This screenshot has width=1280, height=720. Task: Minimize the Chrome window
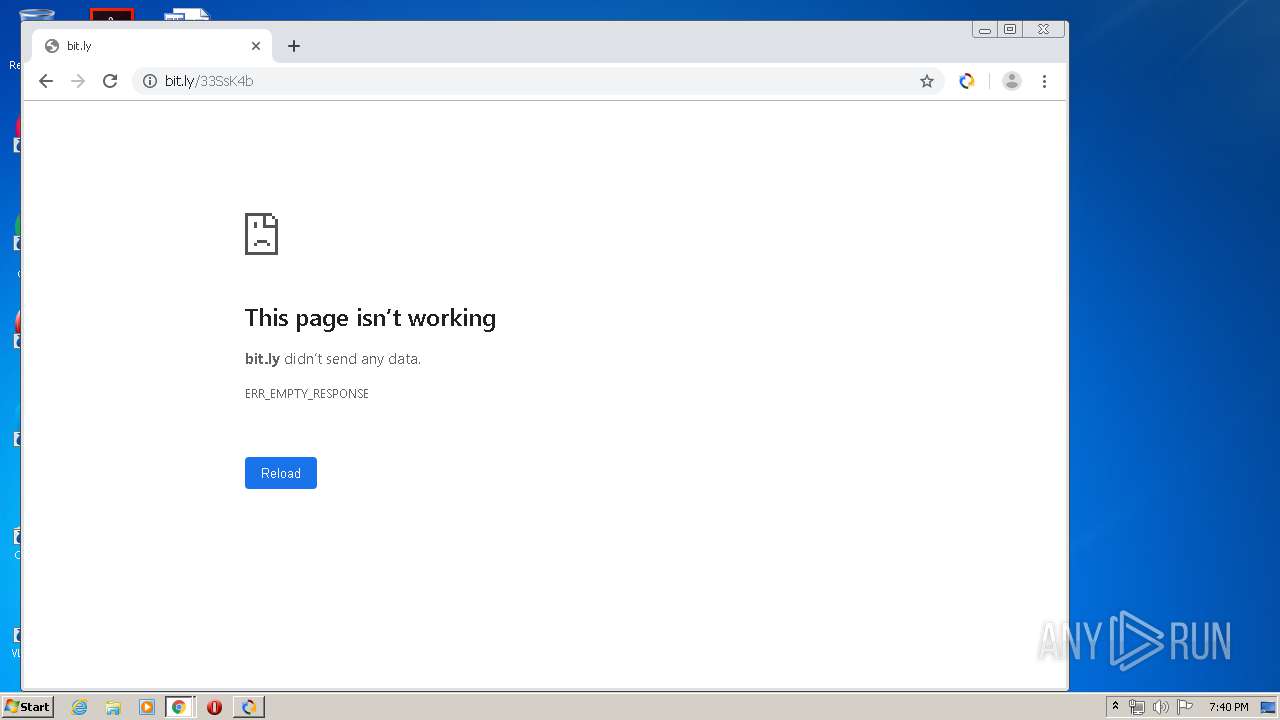pos(985,30)
